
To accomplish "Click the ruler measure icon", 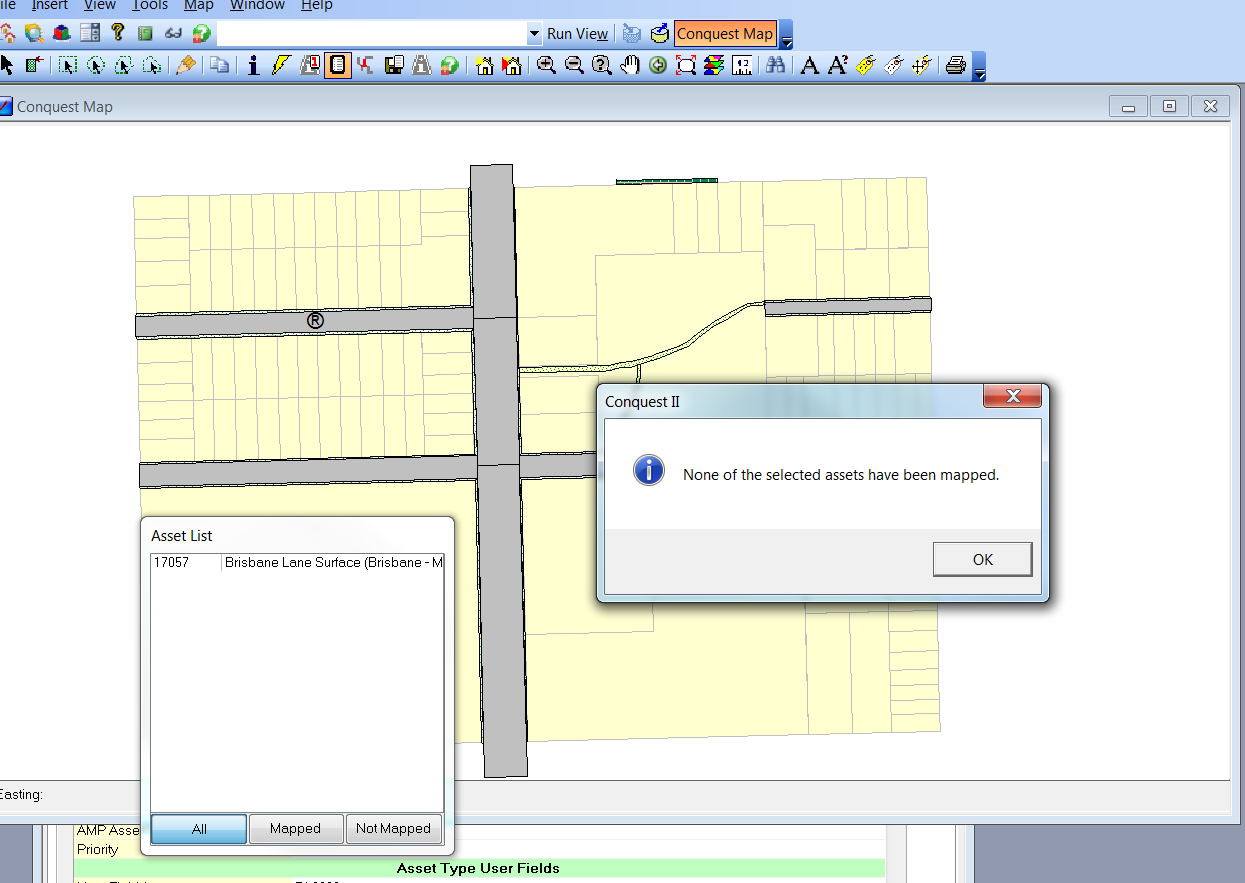I will pos(742,66).
